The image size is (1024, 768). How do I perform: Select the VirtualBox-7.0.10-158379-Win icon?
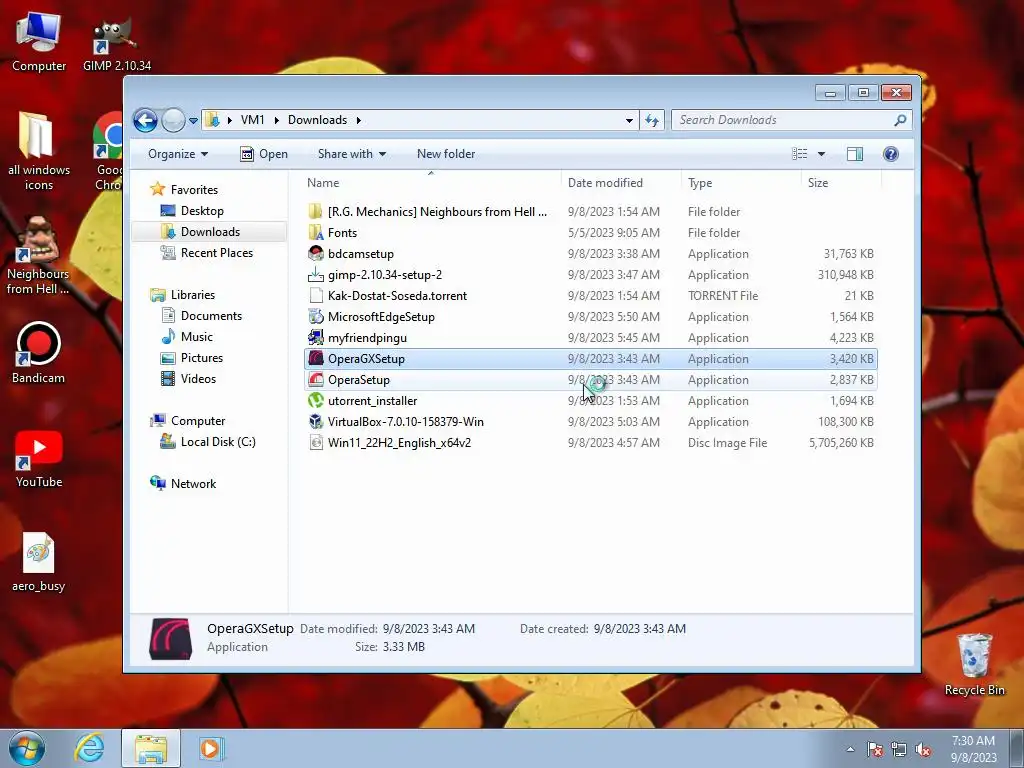tap(316, 421)
